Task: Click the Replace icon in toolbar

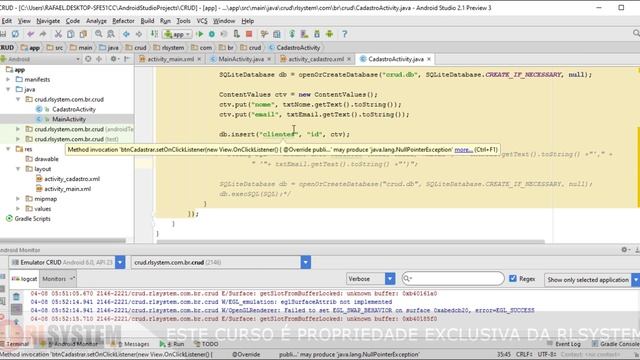Action: (x=111, y=34)
